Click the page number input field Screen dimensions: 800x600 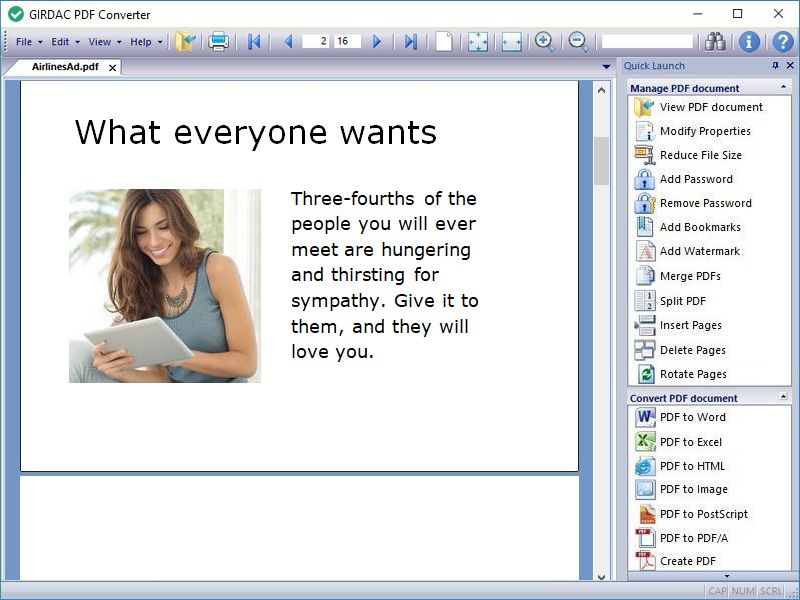click(x=315, y=41)
